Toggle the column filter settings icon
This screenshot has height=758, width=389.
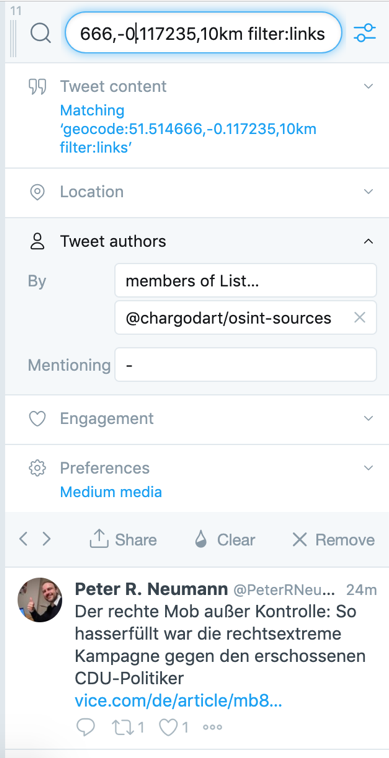tap(364, 33)
